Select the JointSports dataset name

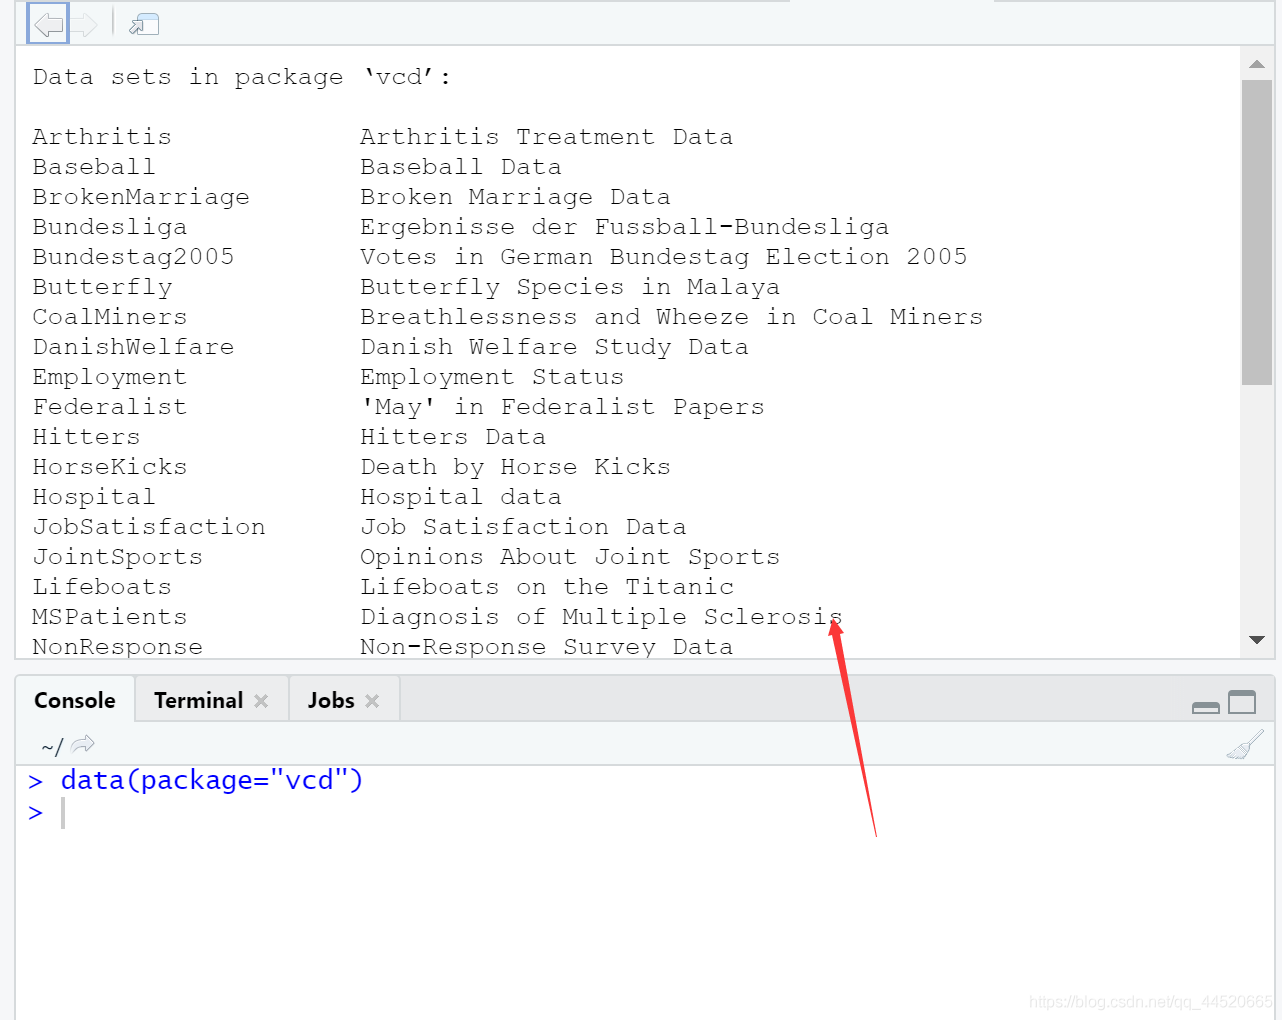118,557
